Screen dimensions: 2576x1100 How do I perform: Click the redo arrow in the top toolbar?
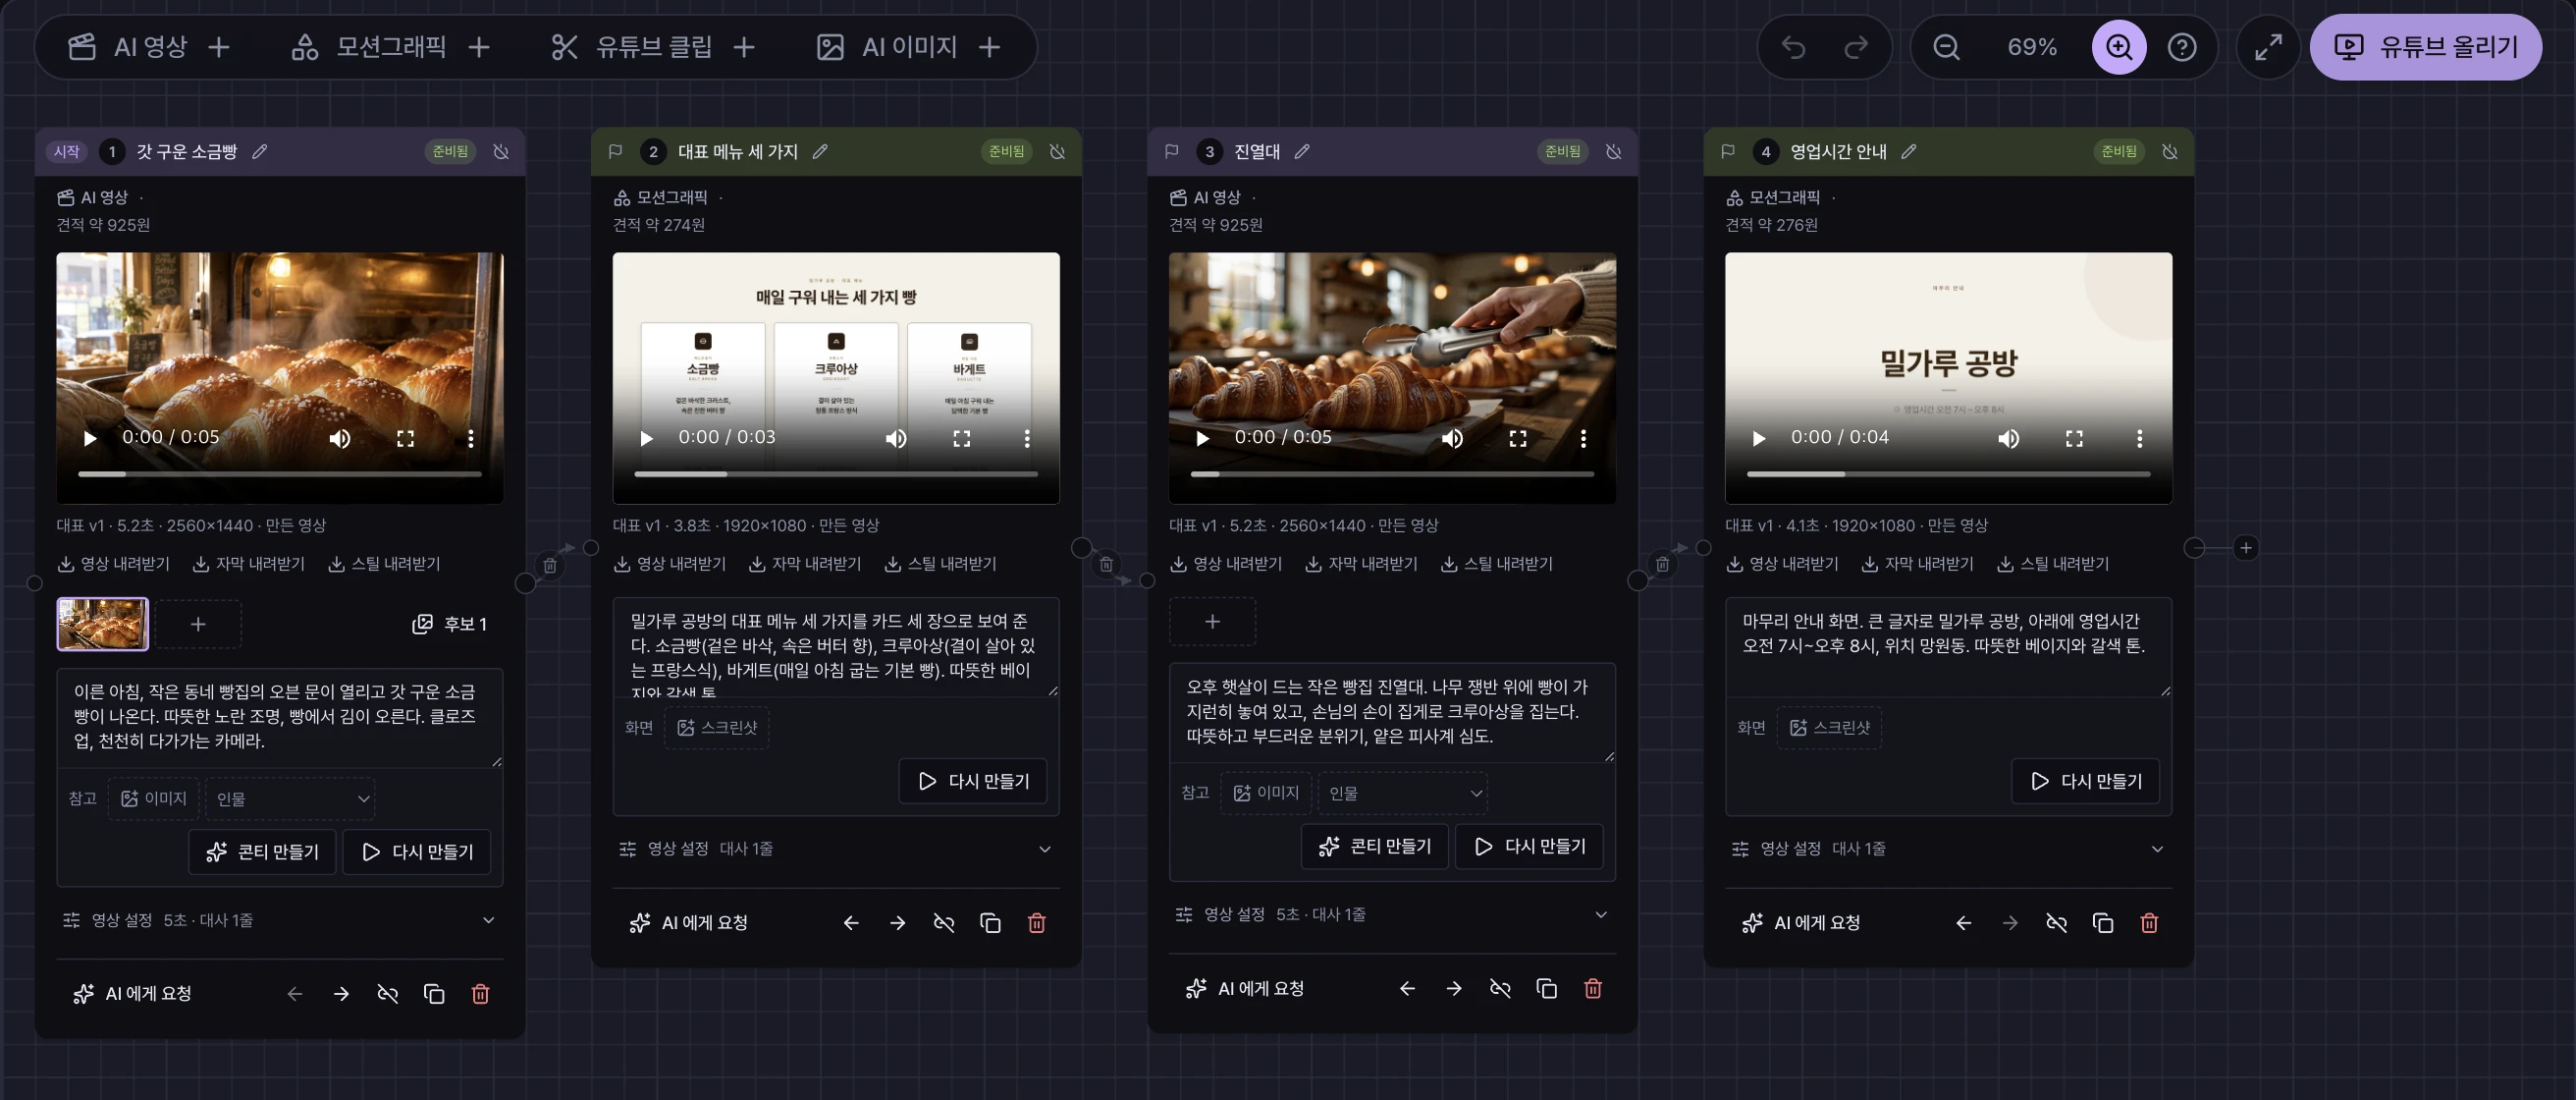pyautogui.click(x=1856, y=47)
